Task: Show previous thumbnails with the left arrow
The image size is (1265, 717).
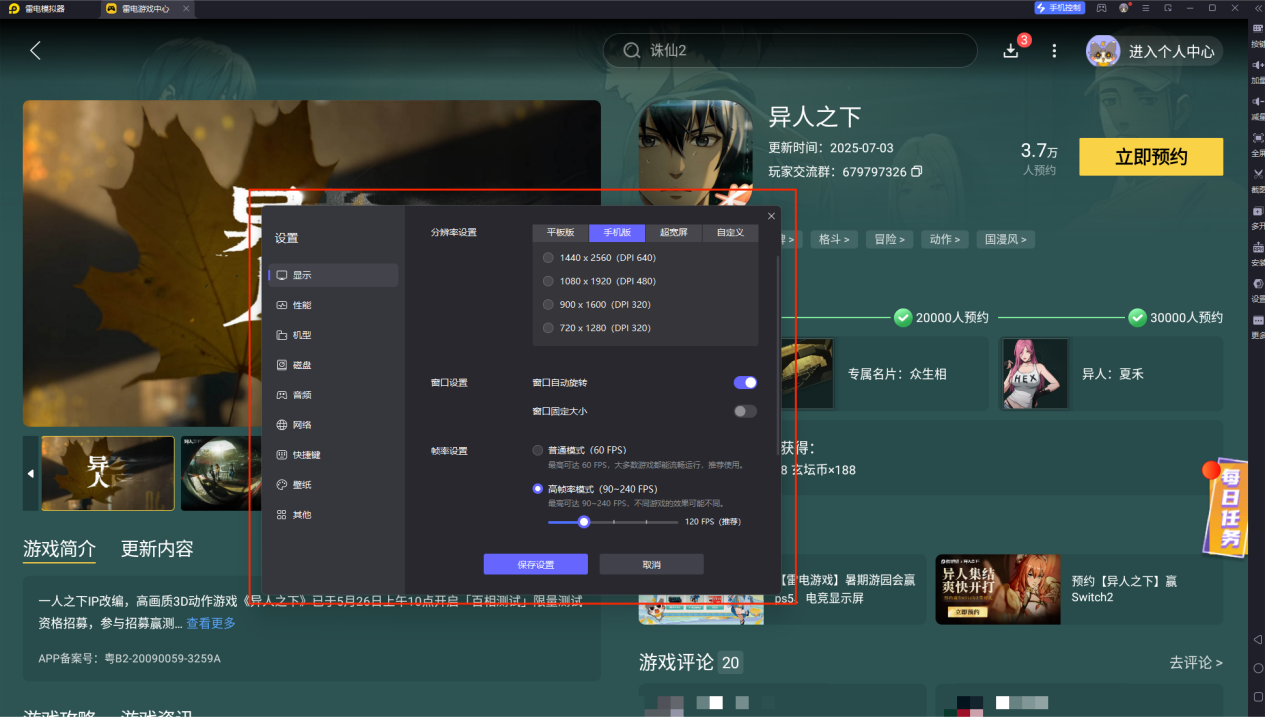Action: pos(30,473)
